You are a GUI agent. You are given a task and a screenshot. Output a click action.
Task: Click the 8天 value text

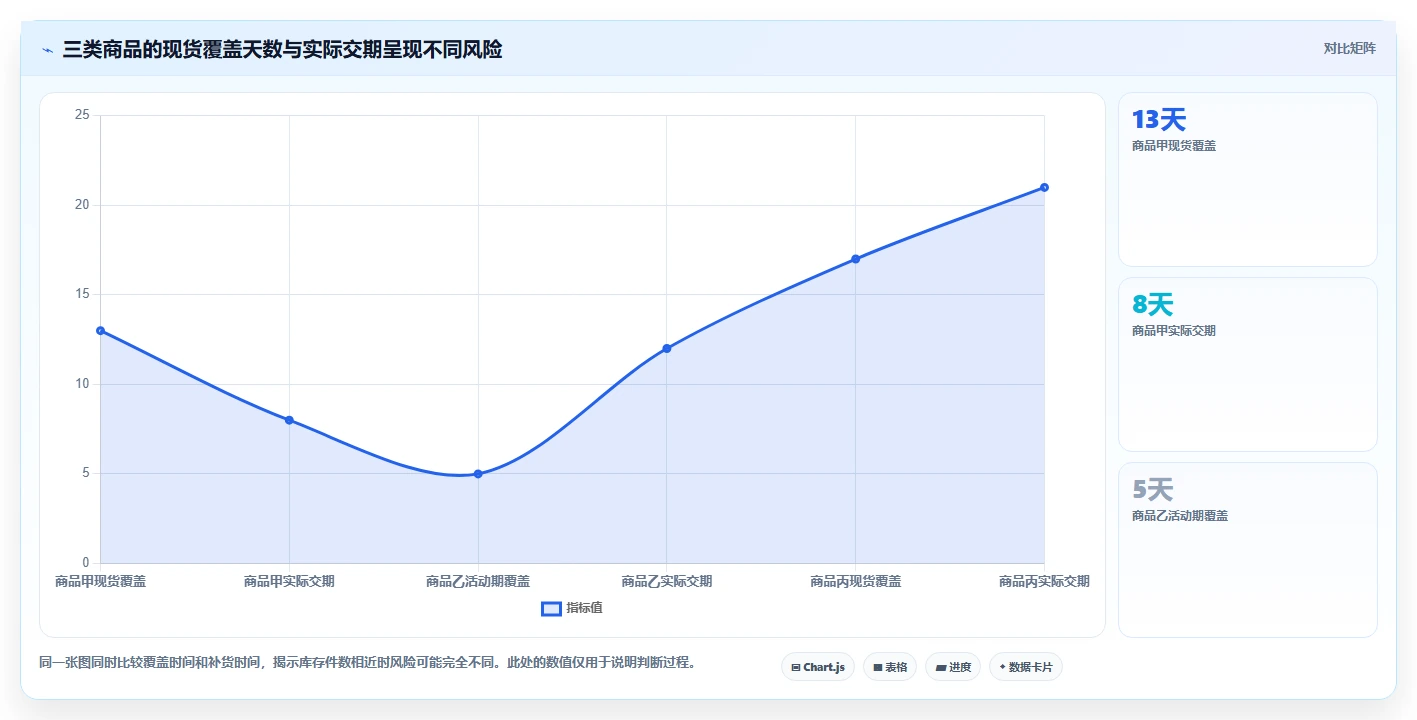[x=1152, y=305]
